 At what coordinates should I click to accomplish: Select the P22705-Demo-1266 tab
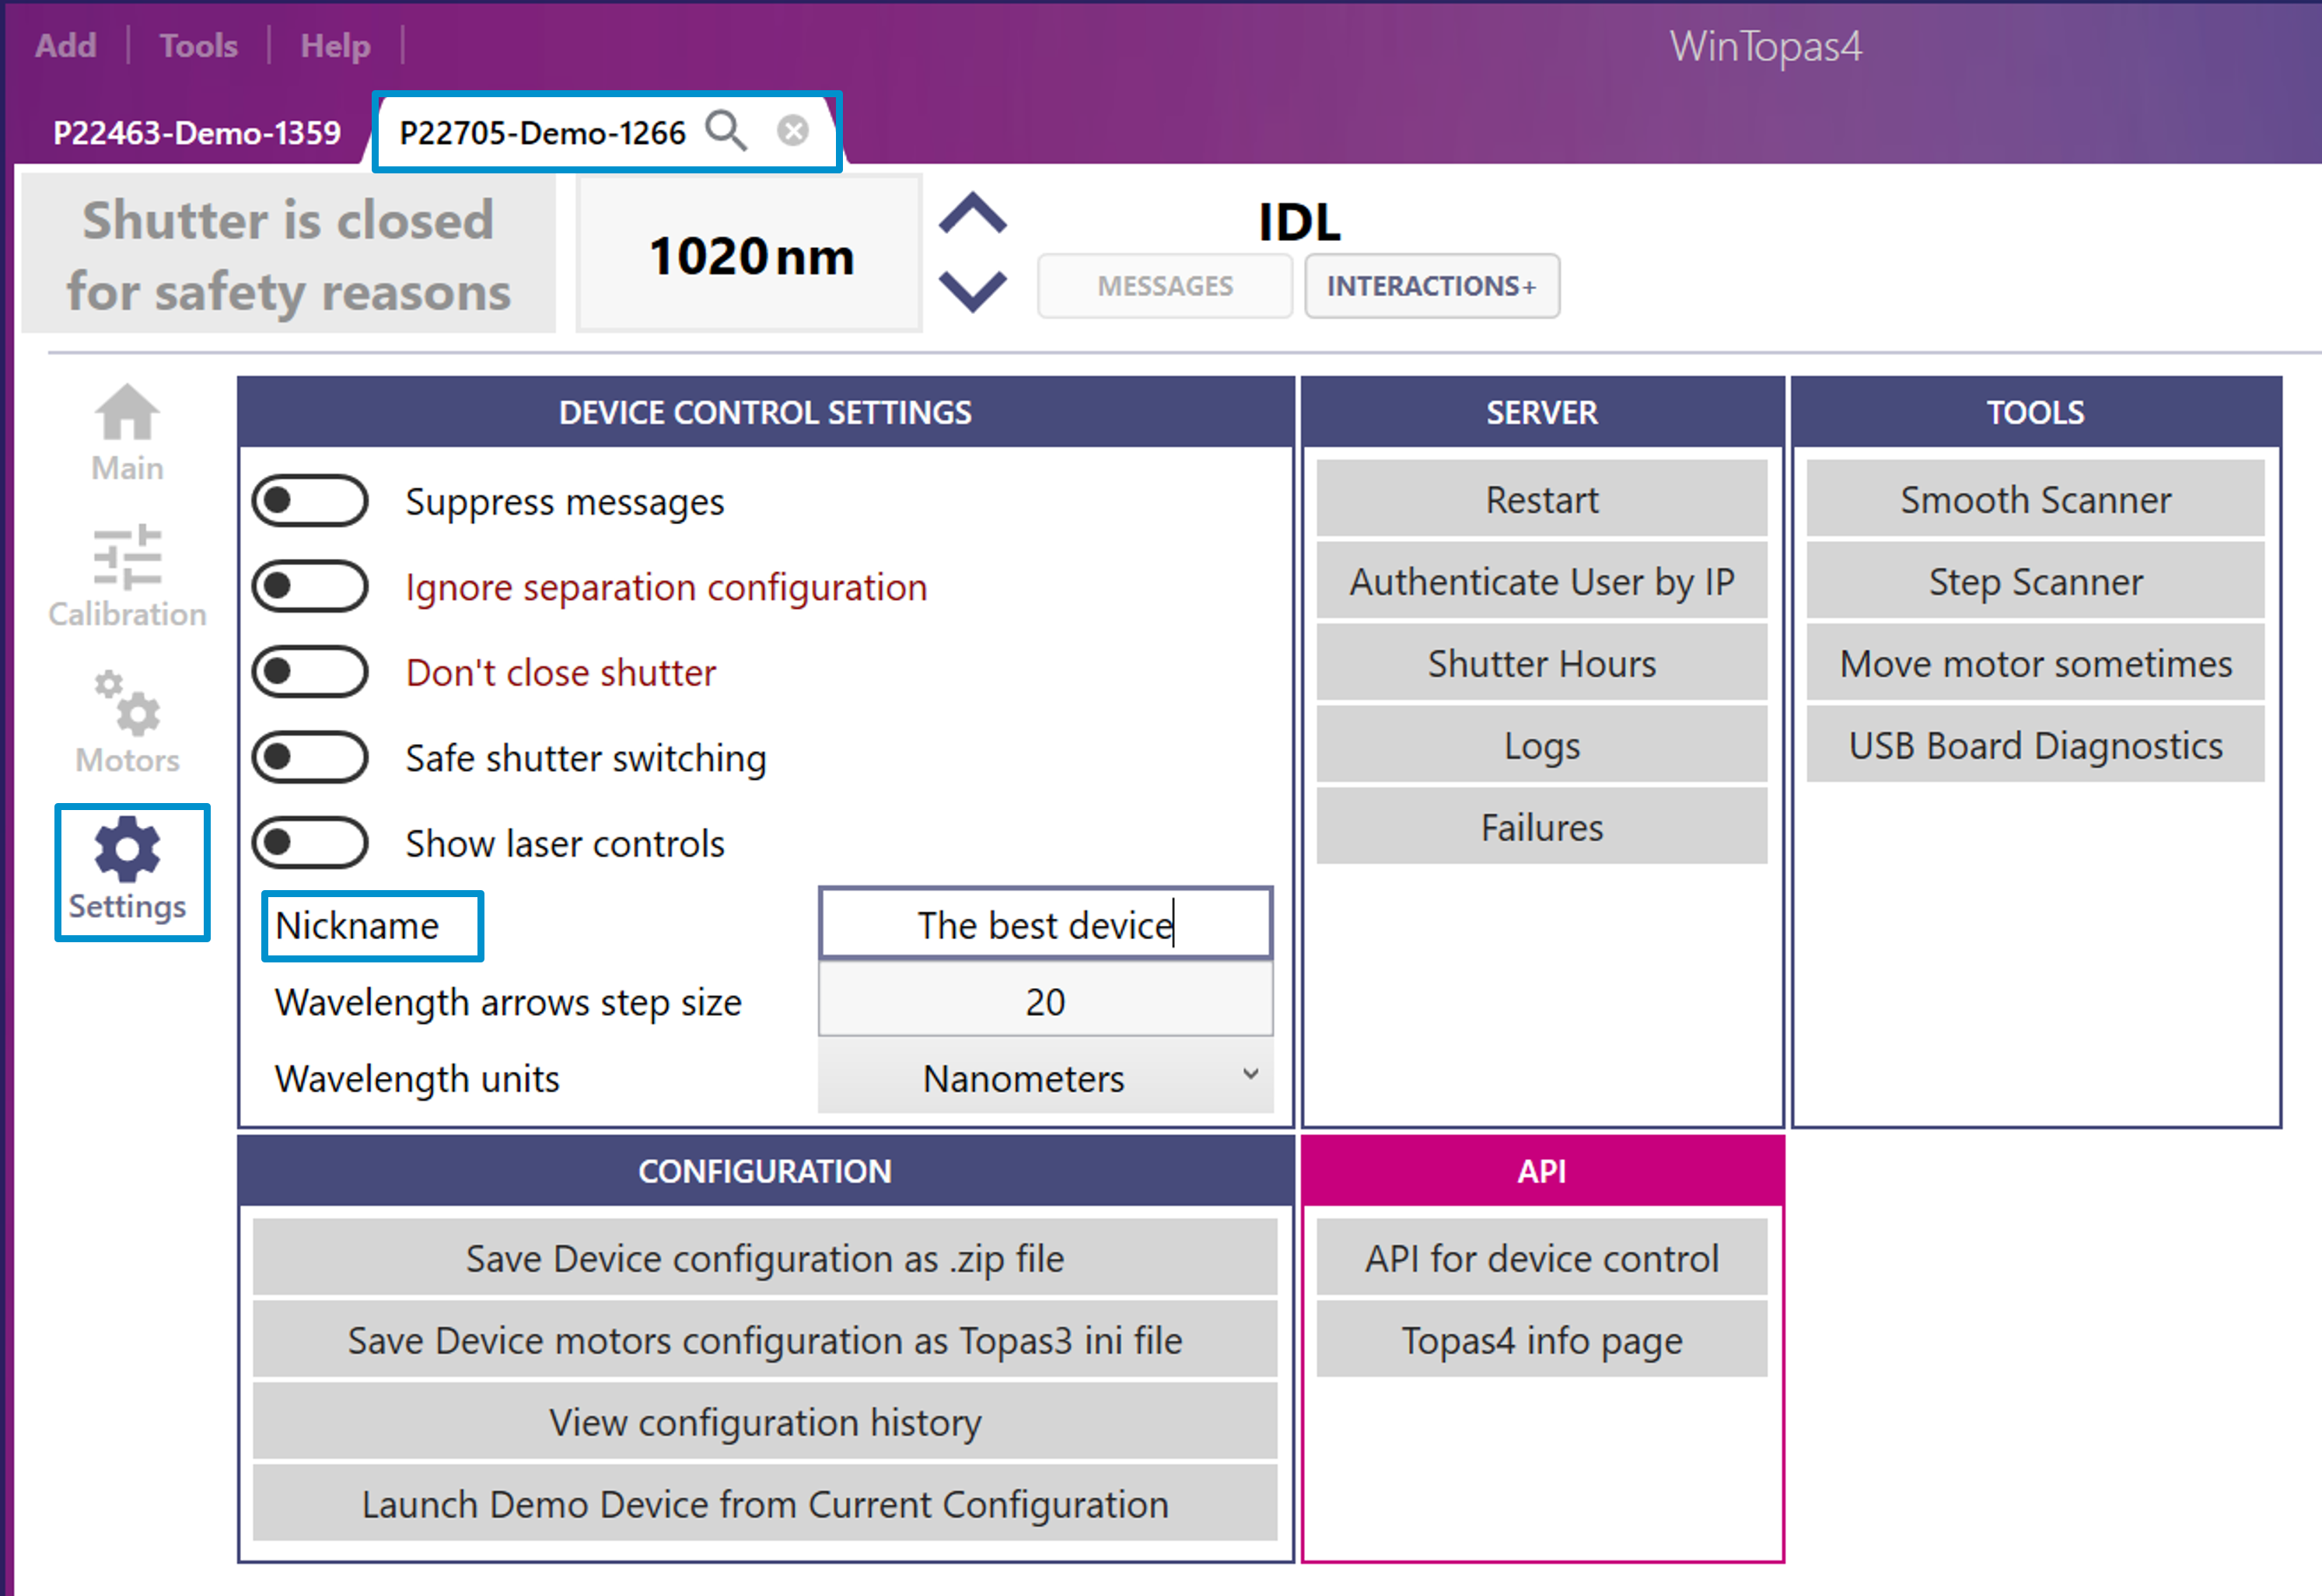coord(543,132)
